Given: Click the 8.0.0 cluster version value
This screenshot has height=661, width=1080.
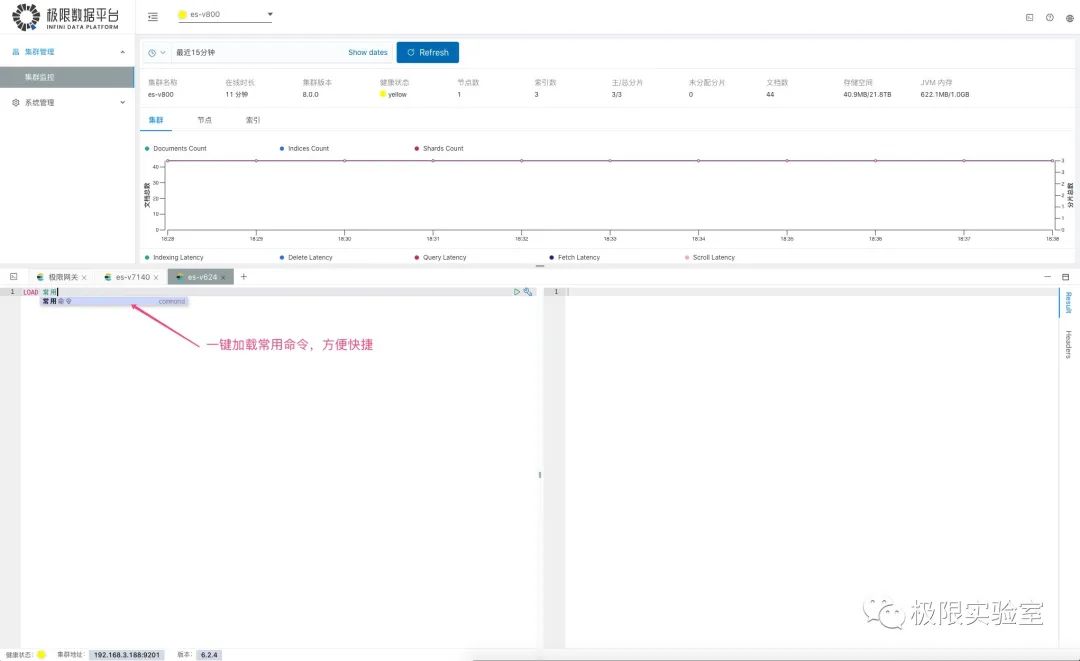Looking at the screenshot, I should [x=311, y=94].
